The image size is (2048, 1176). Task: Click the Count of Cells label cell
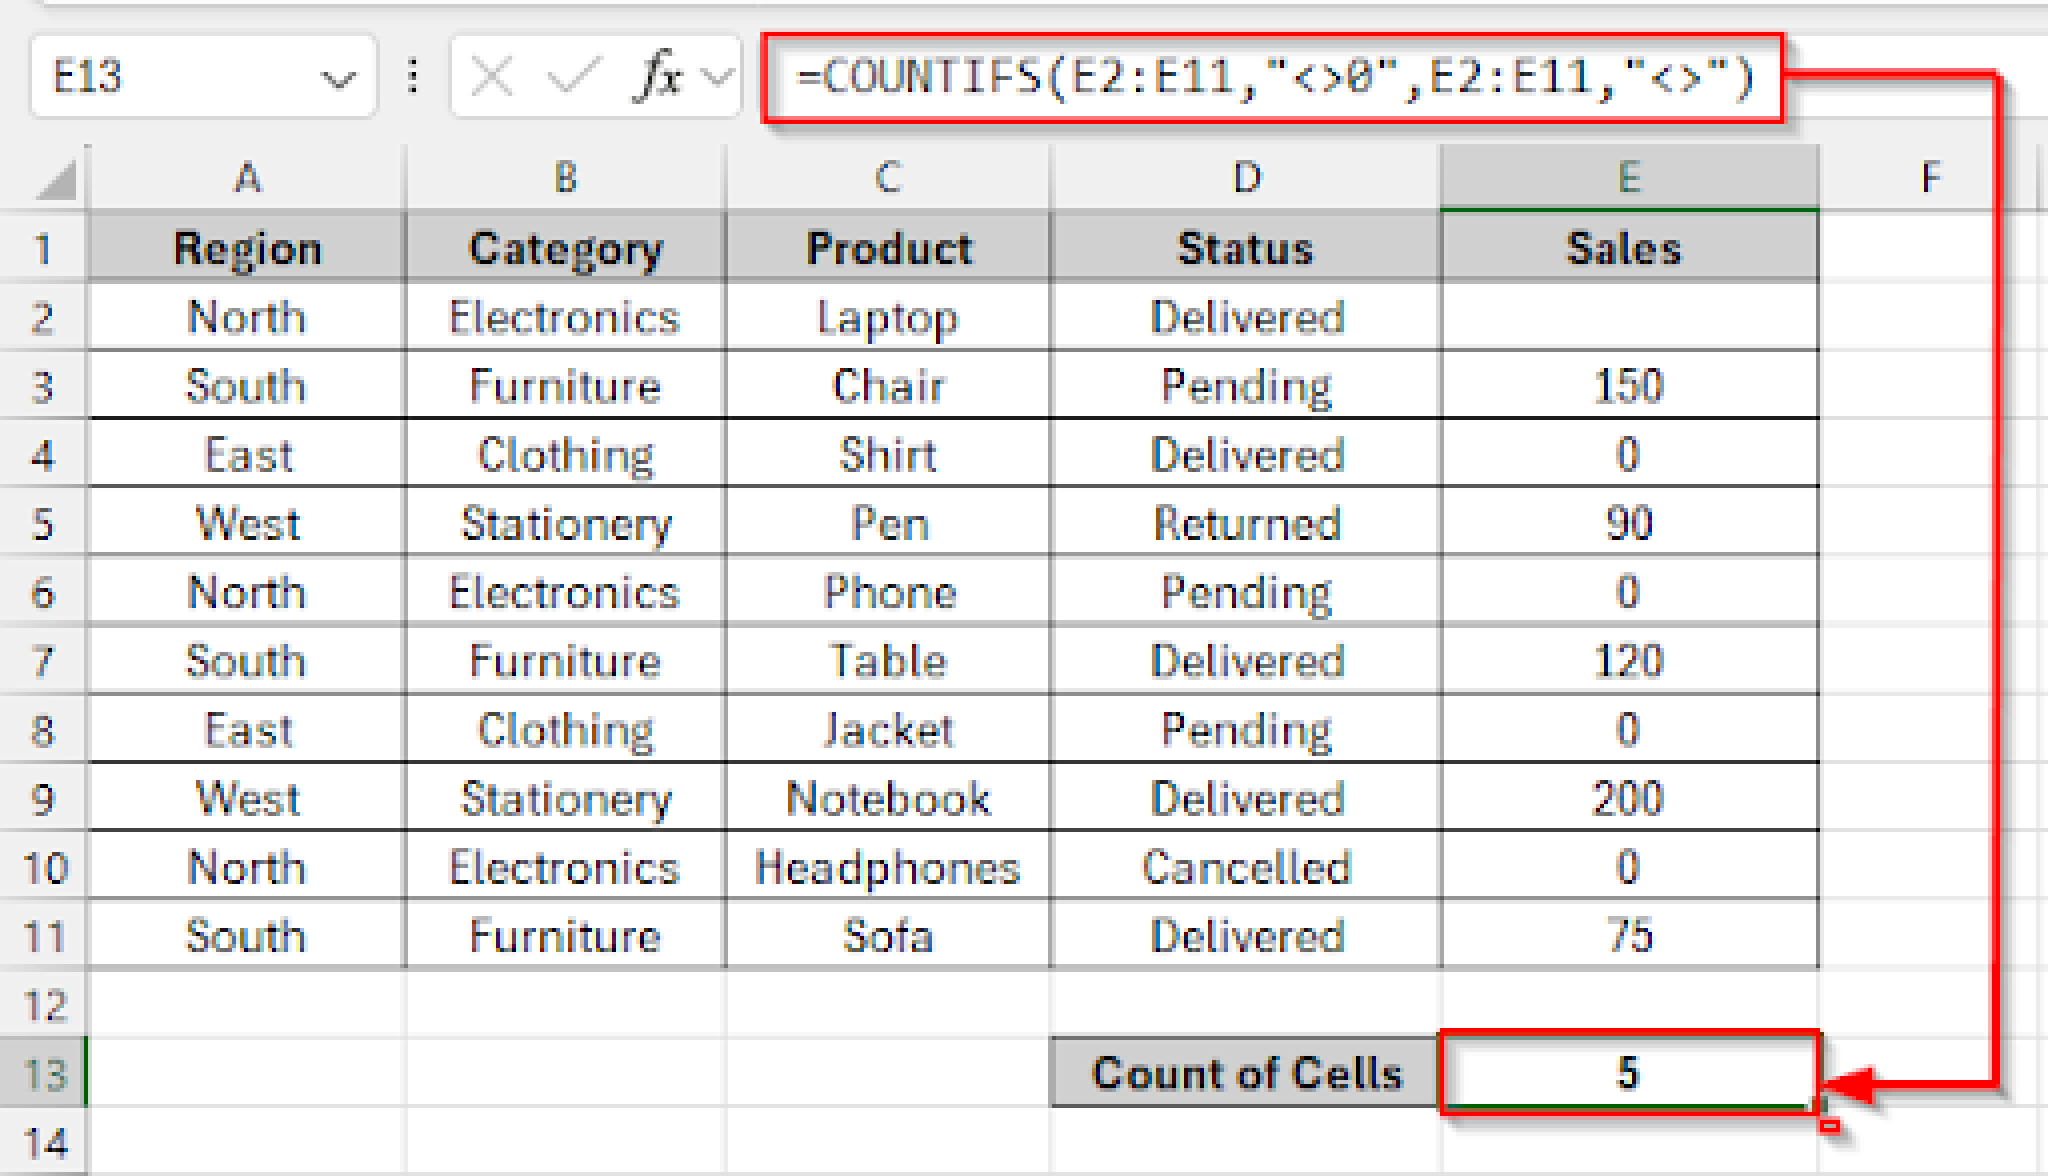coord(1243,1072)
